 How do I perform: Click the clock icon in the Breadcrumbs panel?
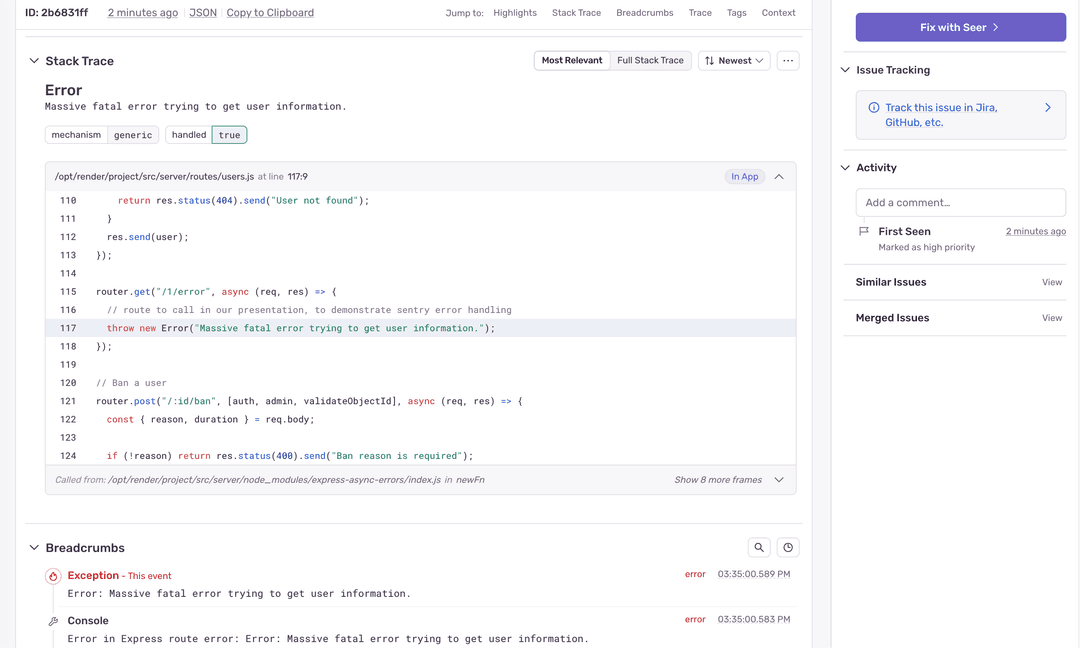click(x=788, y=547)
